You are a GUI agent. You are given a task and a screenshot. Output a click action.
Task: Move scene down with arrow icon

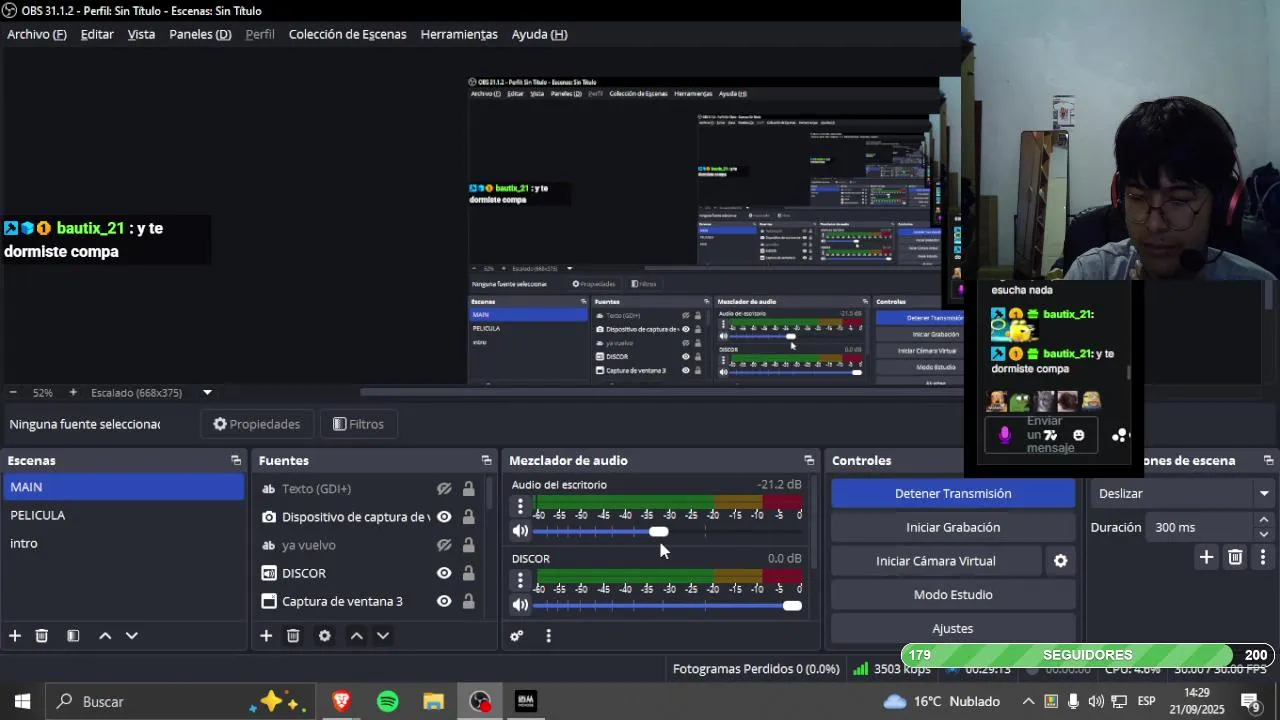coord(131,636)
